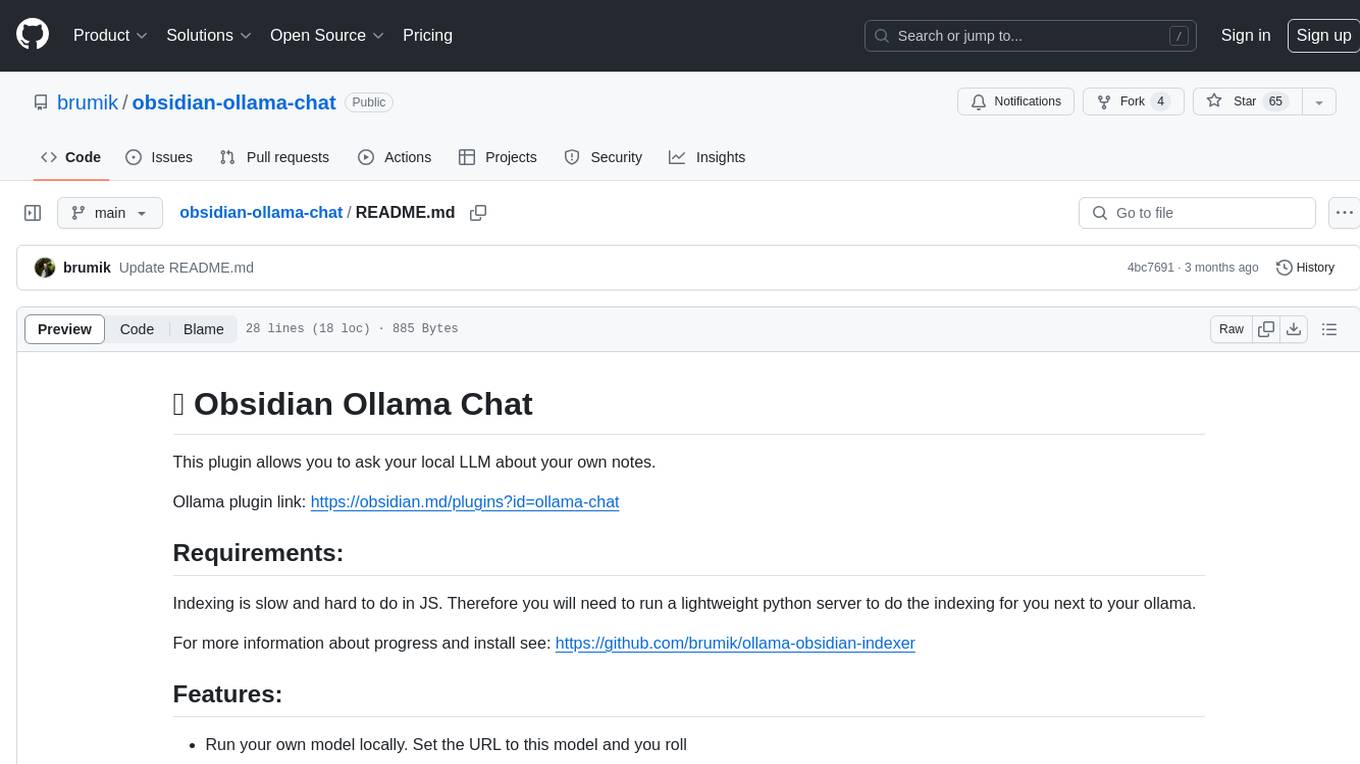Download the raw file

(1294, 329)
